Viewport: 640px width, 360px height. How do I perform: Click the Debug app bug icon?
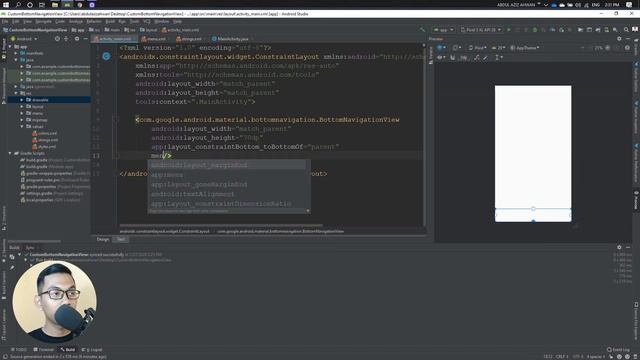(x=535, y=30)
